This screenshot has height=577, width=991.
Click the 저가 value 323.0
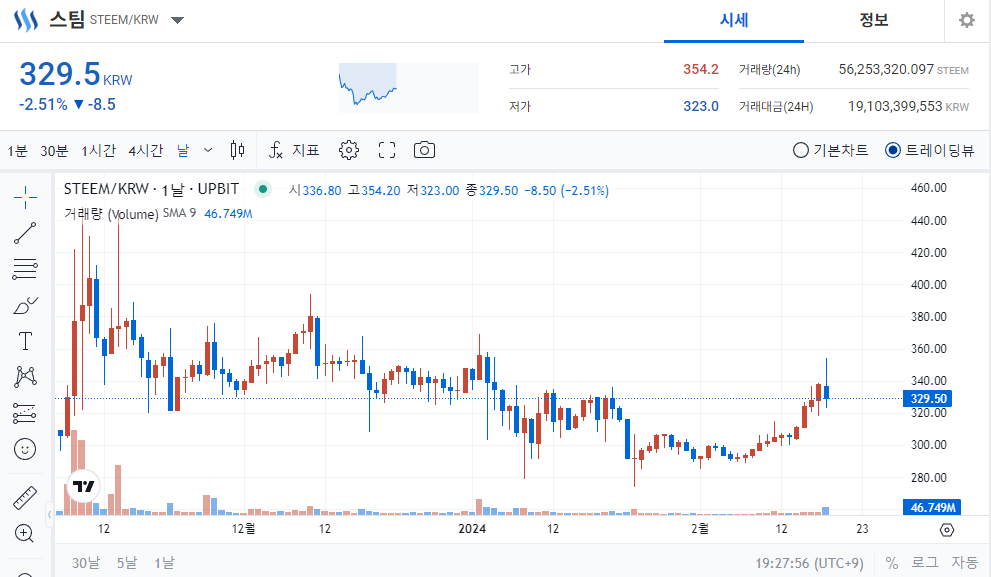(700, 106)
